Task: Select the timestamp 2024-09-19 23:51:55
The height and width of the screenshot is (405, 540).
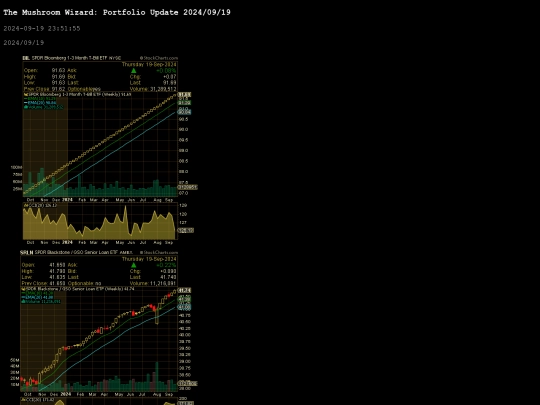Action: coord(42,29)
